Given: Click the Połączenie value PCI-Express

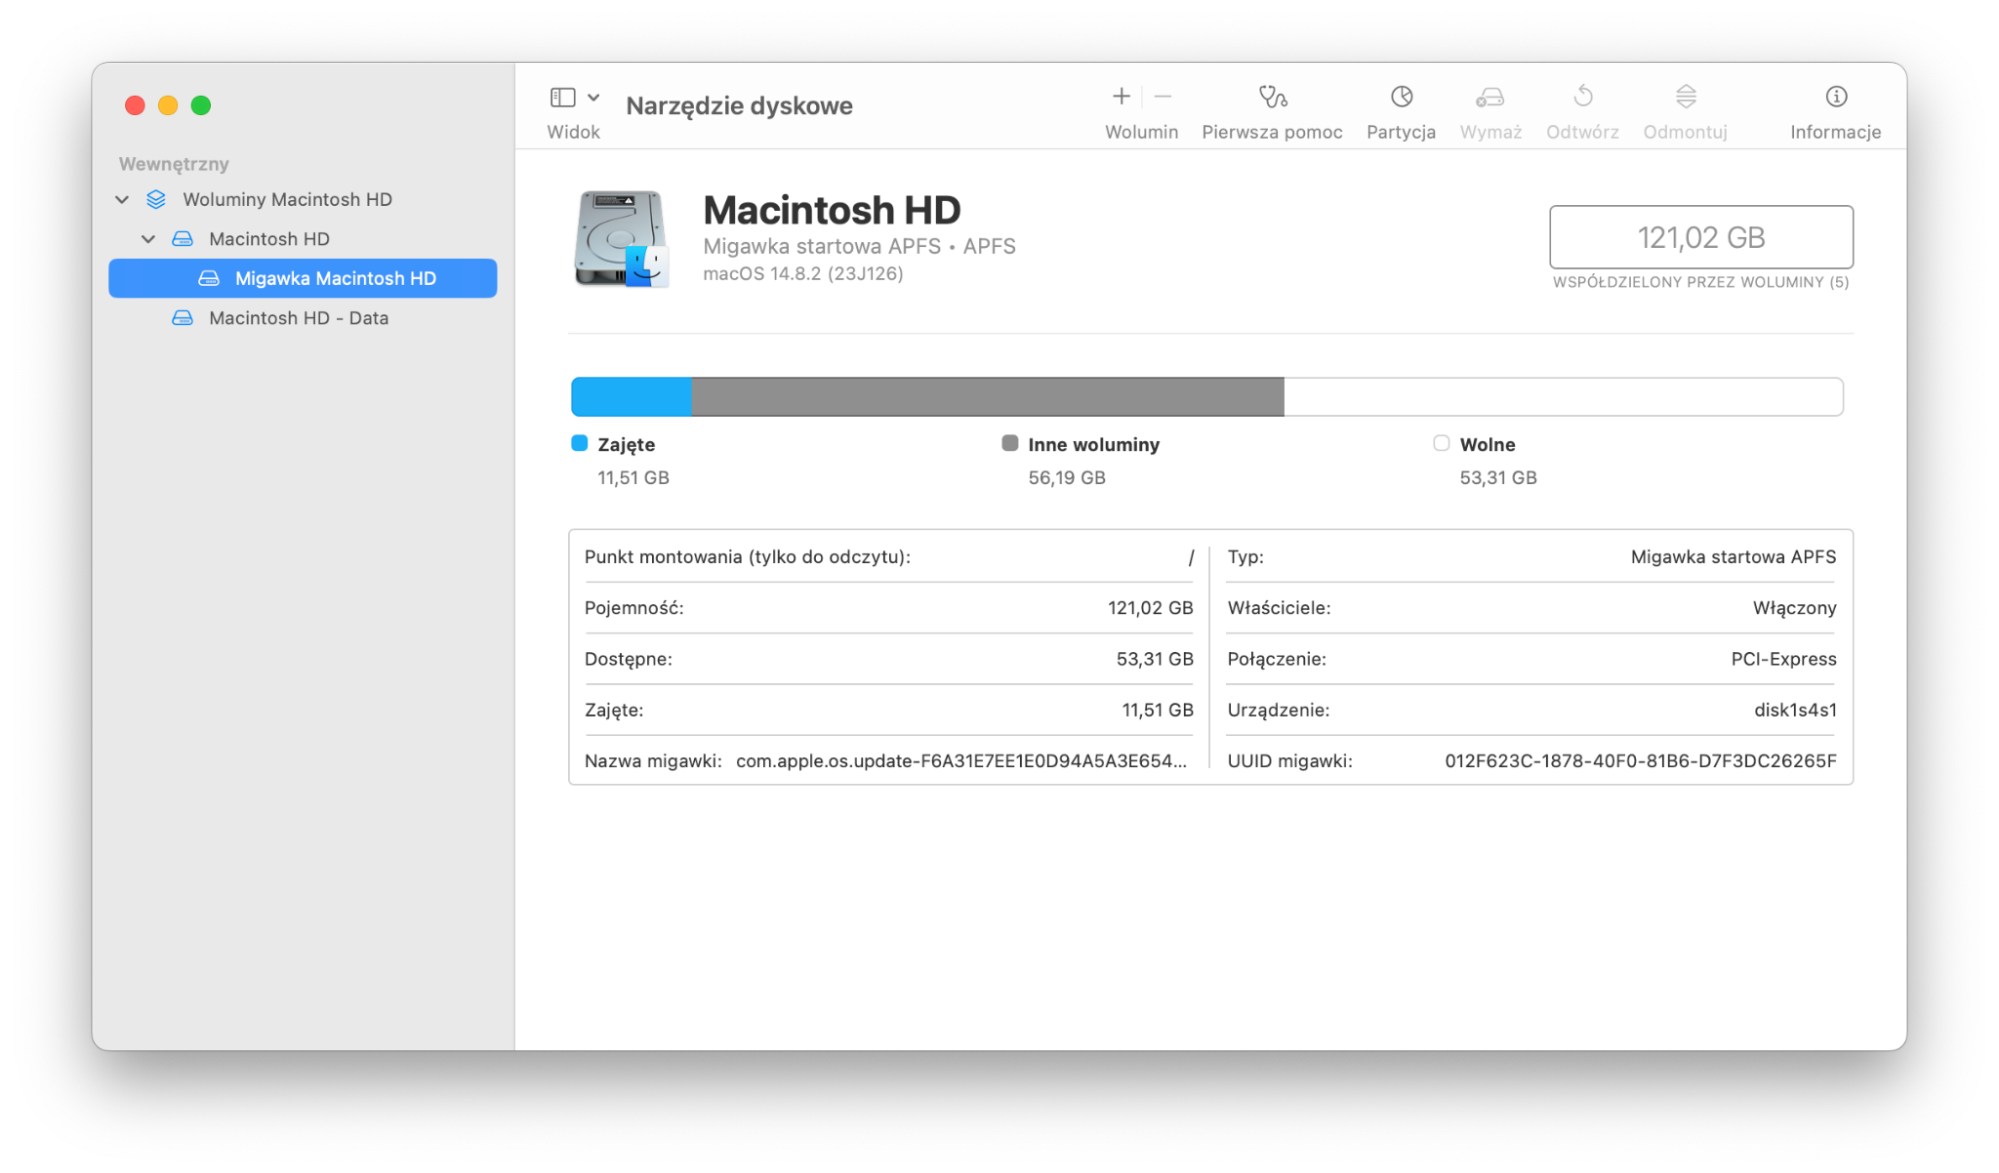Looking at the screenshot, I should pos(1783,659).
